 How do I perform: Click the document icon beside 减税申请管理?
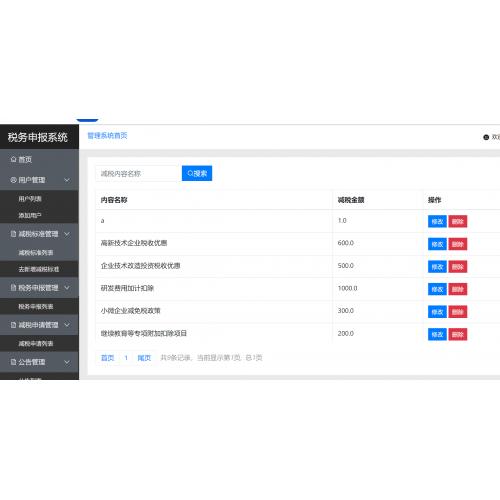click(x=13, y=325)
